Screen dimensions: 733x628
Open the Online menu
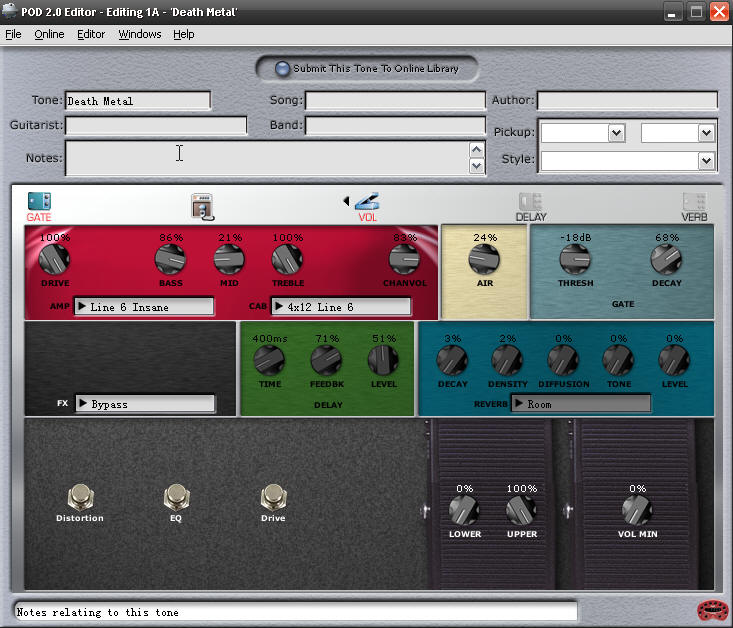tap(49, 34)
